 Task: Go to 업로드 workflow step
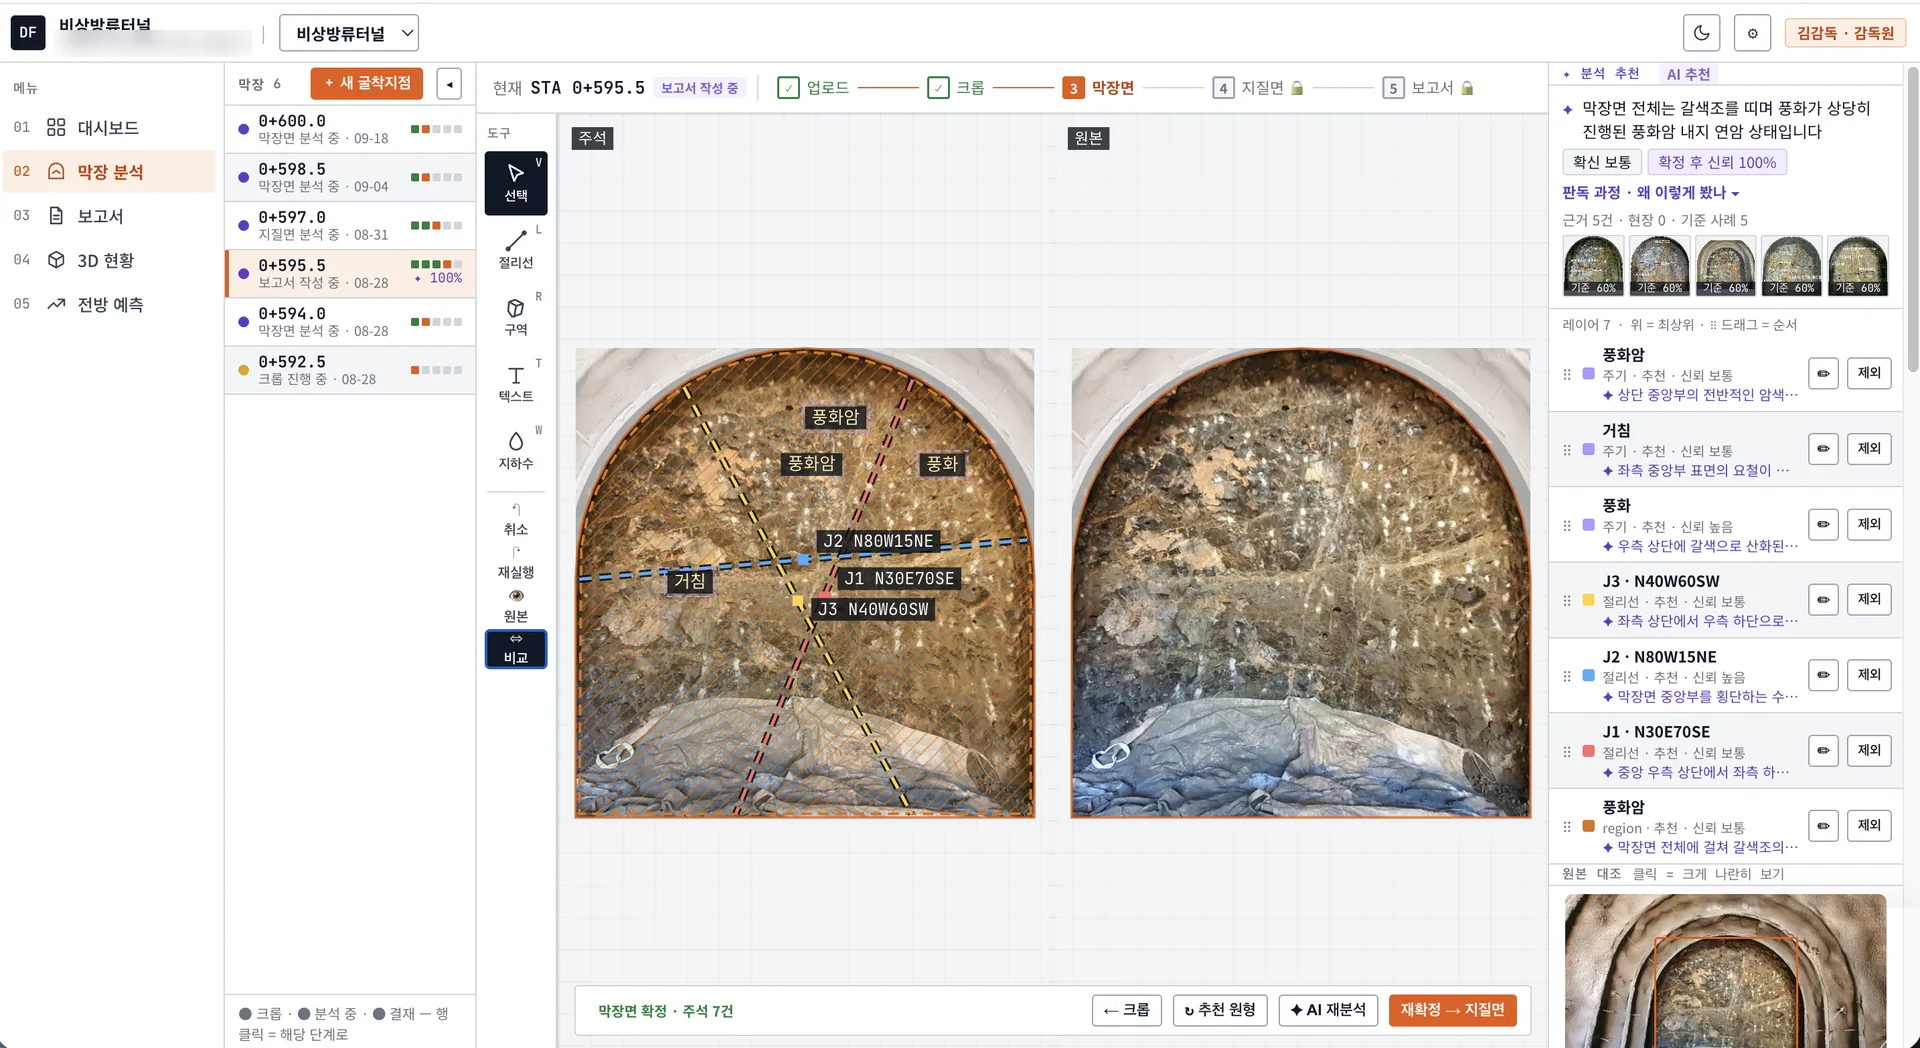(x=814, y=88)
